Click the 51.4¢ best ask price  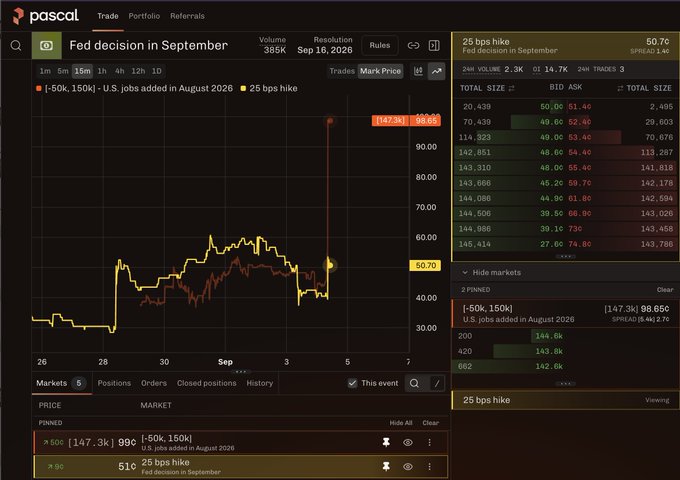[579, 107]
